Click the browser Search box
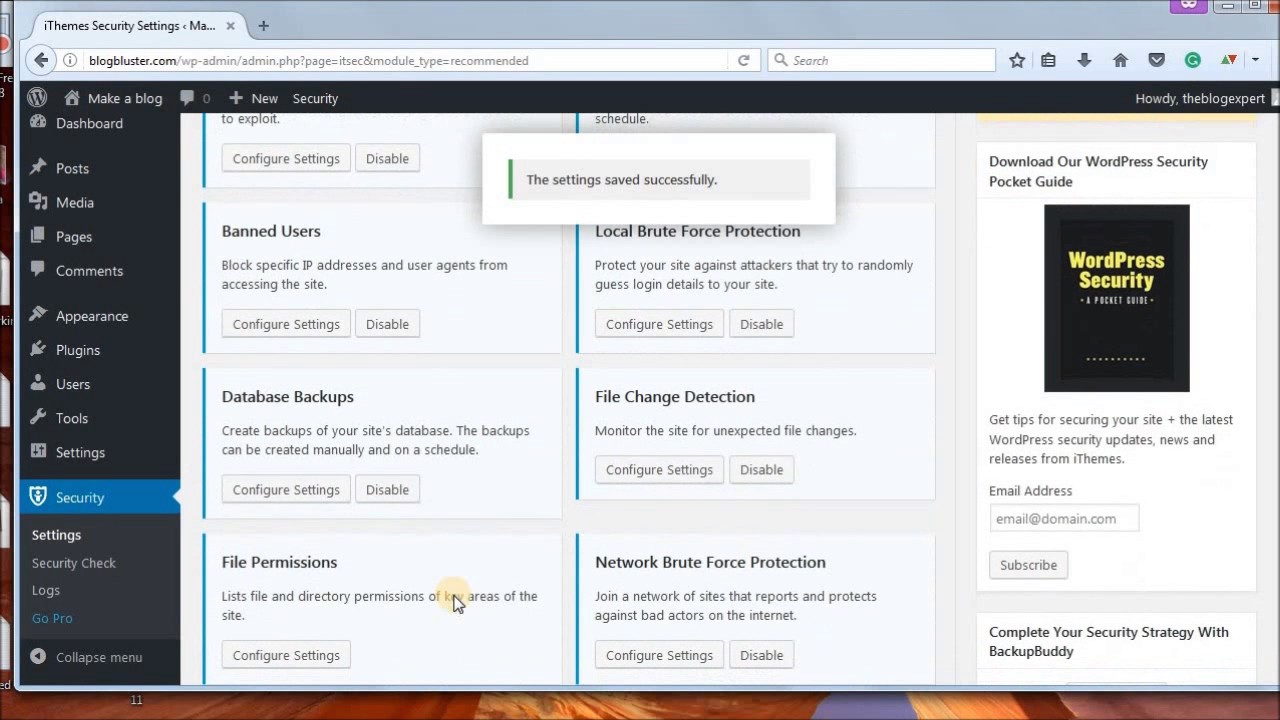The width and height of the screenshot is (1280, 720). pyautogui.click(x=881, y=60)
